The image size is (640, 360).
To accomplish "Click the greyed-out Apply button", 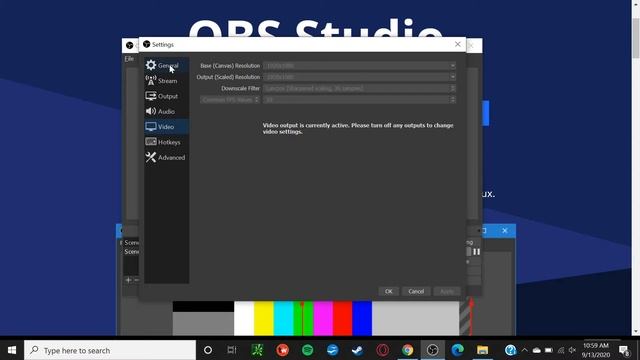I will click(447, 291).
